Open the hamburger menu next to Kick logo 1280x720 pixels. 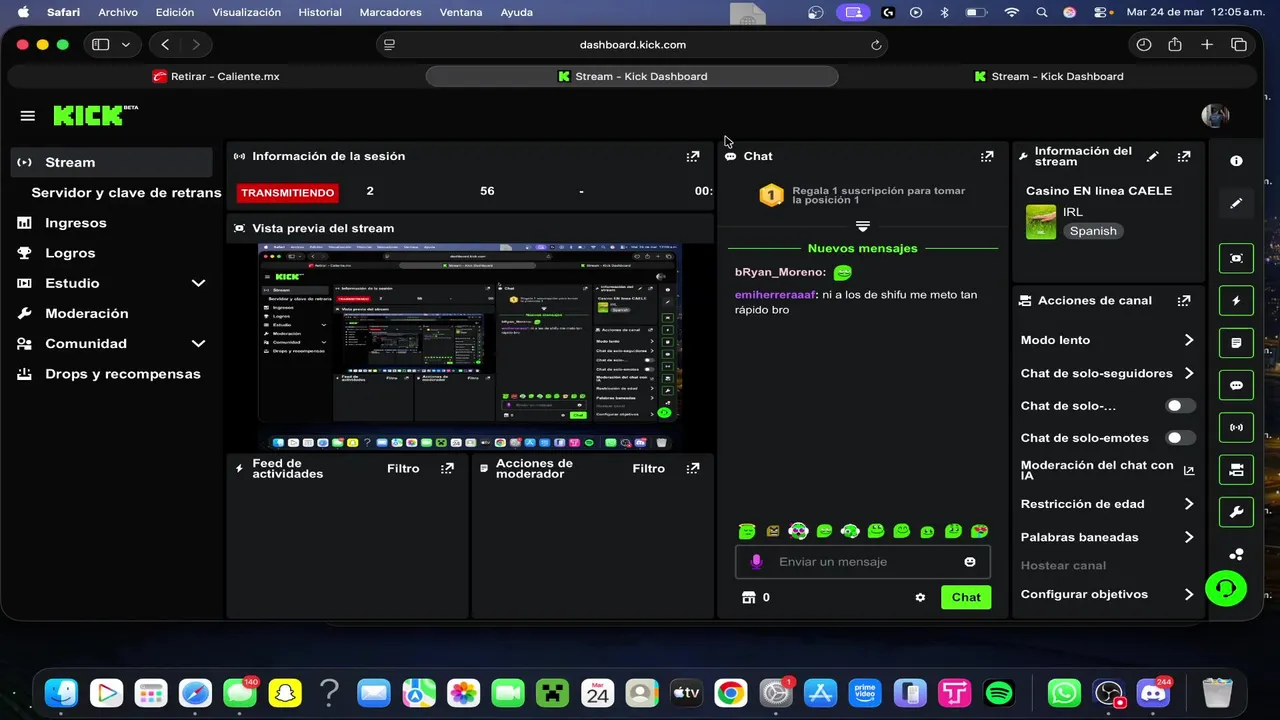pos(28,116)
